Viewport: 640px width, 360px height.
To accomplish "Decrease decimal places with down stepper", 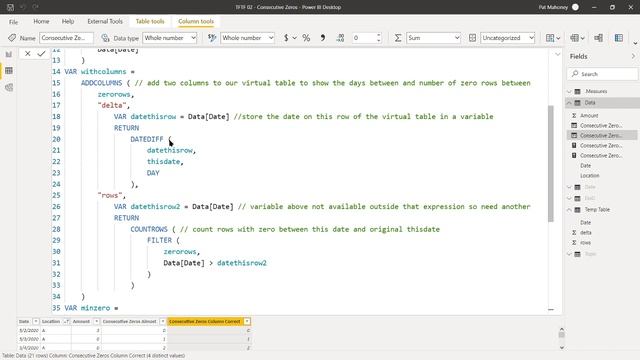I will point(379,41).
